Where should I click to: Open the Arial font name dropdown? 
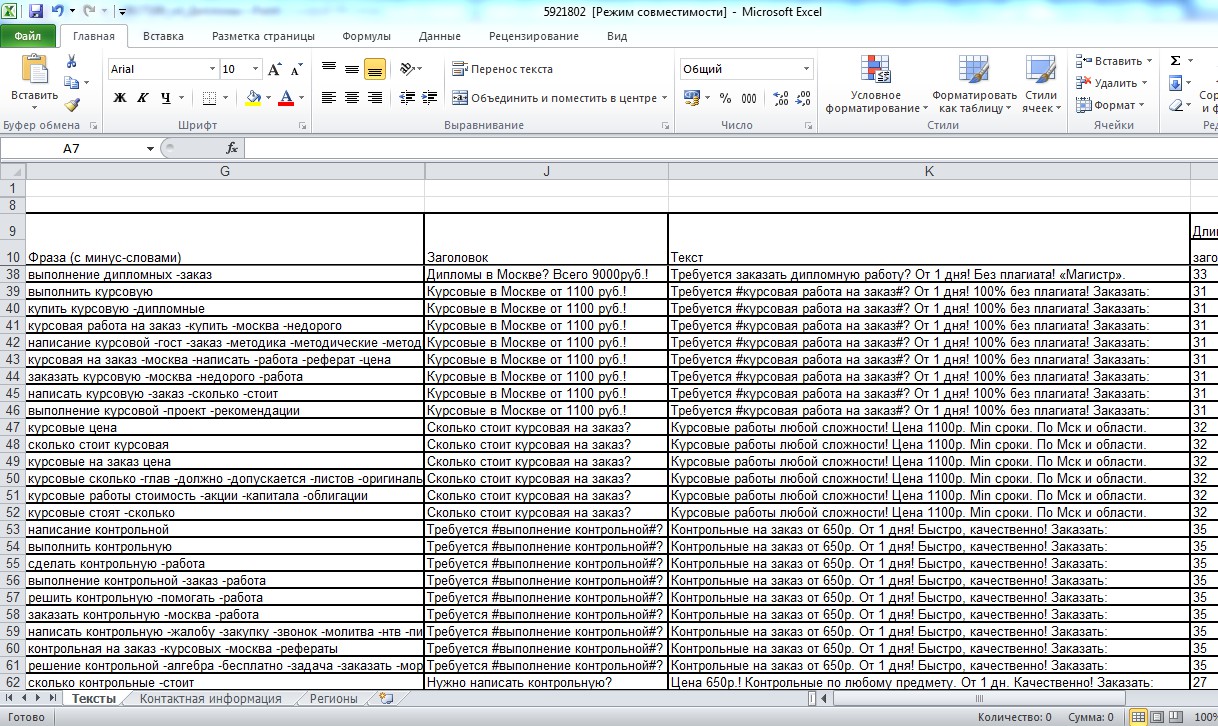coord(212,69)
